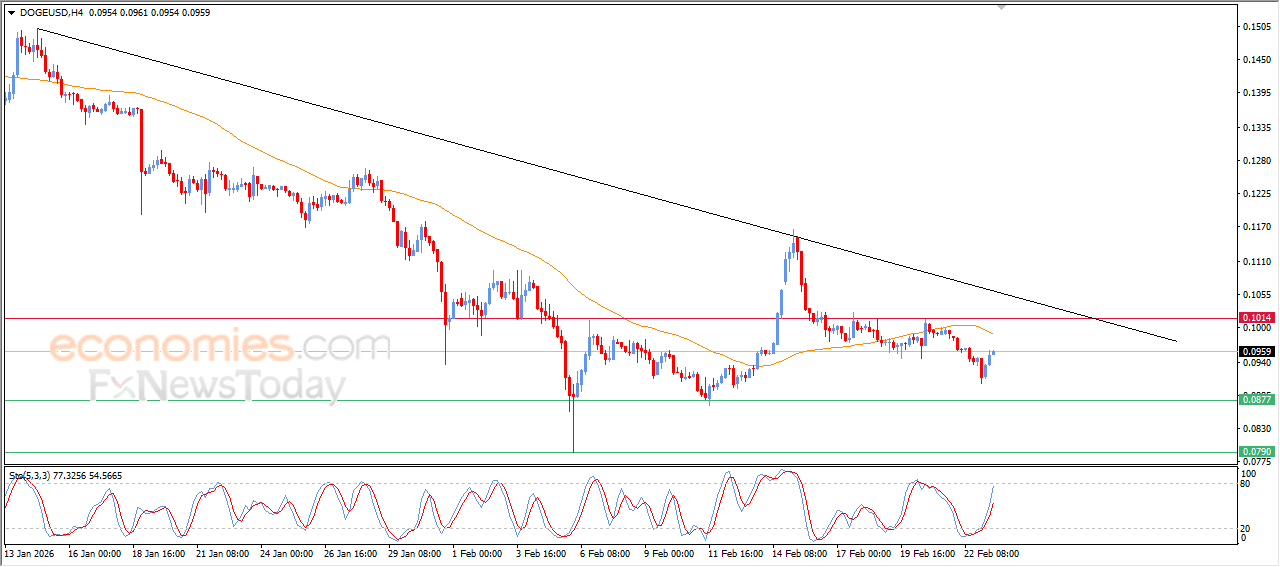This screenshot has width=1280, height=567.
Task: Click the 0.1395 price axis label
Action: point(1256,93)
